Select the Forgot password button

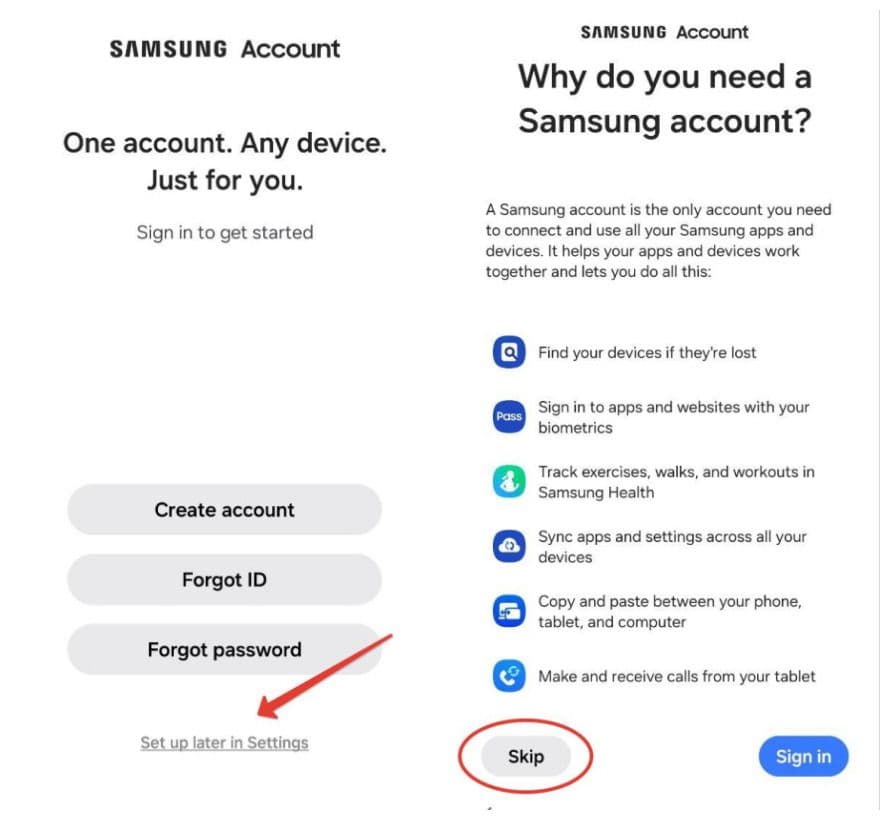[224, 649]
